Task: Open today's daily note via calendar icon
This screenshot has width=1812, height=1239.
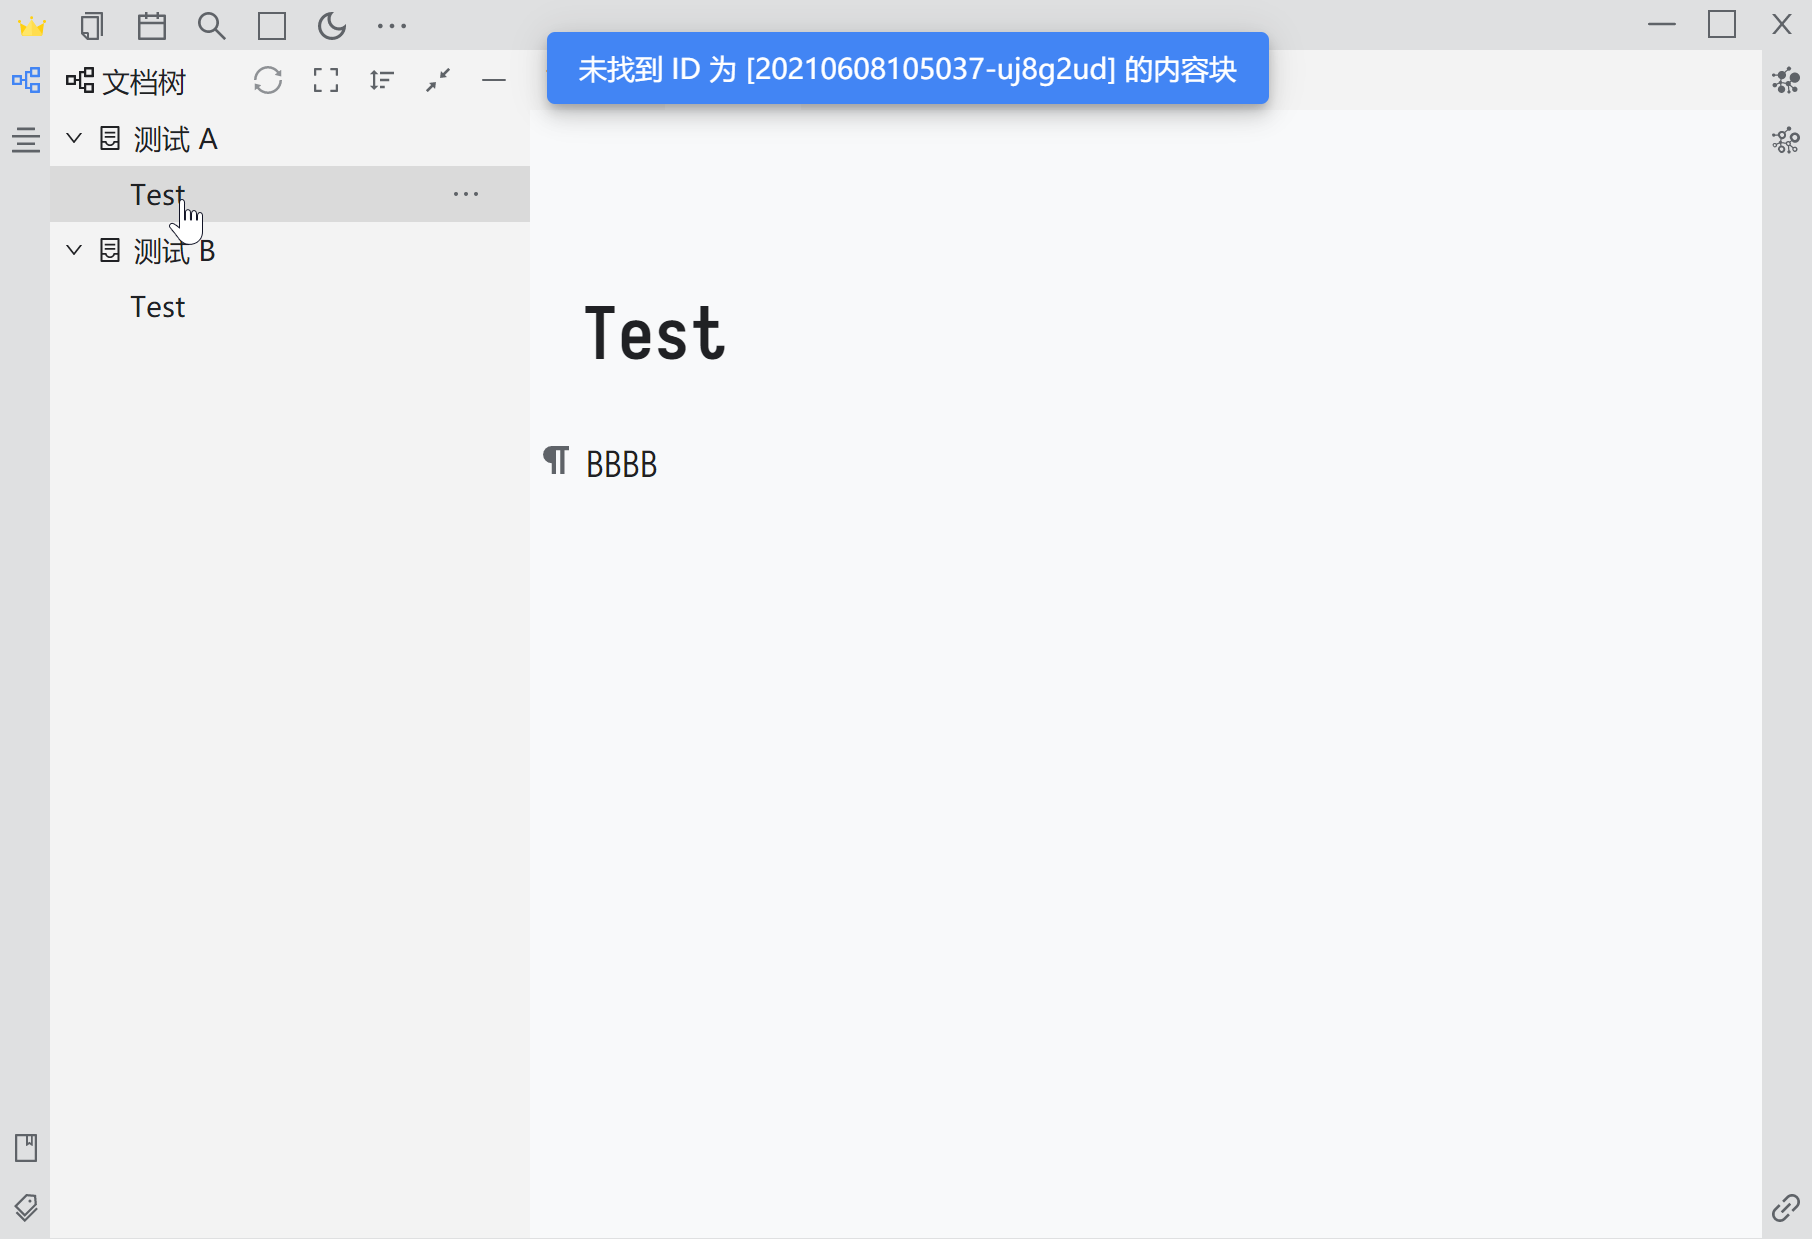Action: [x=152, y=26]
